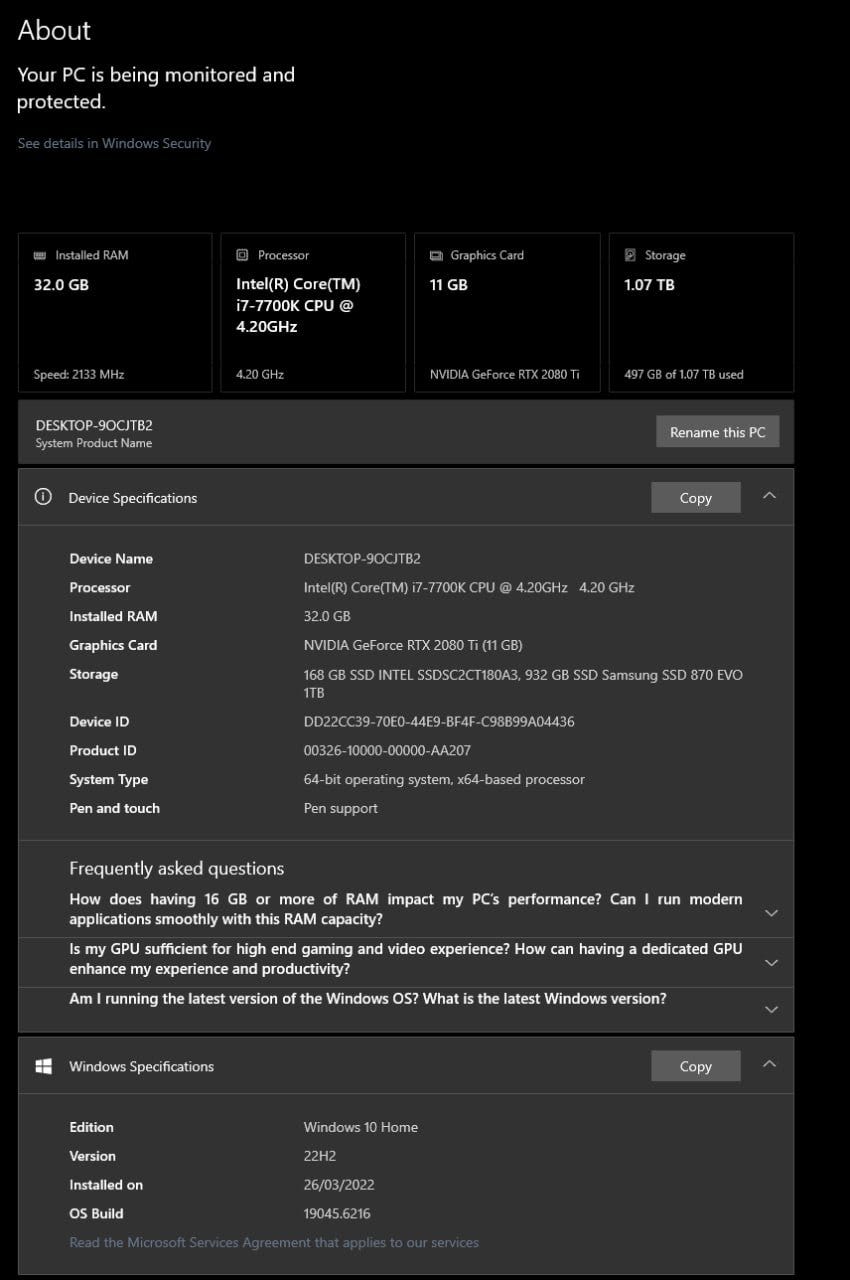Select the Installed RAM 32.0 GB card
Viewport: 850px width, 1280px height.
[x=115, y=313]
